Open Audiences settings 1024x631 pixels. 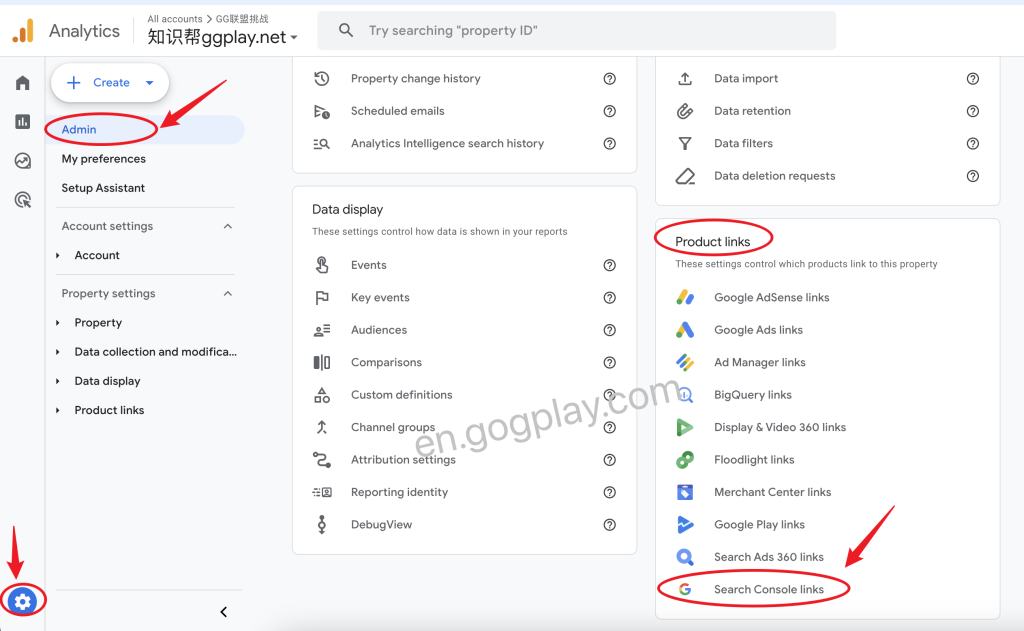(x=379, y=330)
